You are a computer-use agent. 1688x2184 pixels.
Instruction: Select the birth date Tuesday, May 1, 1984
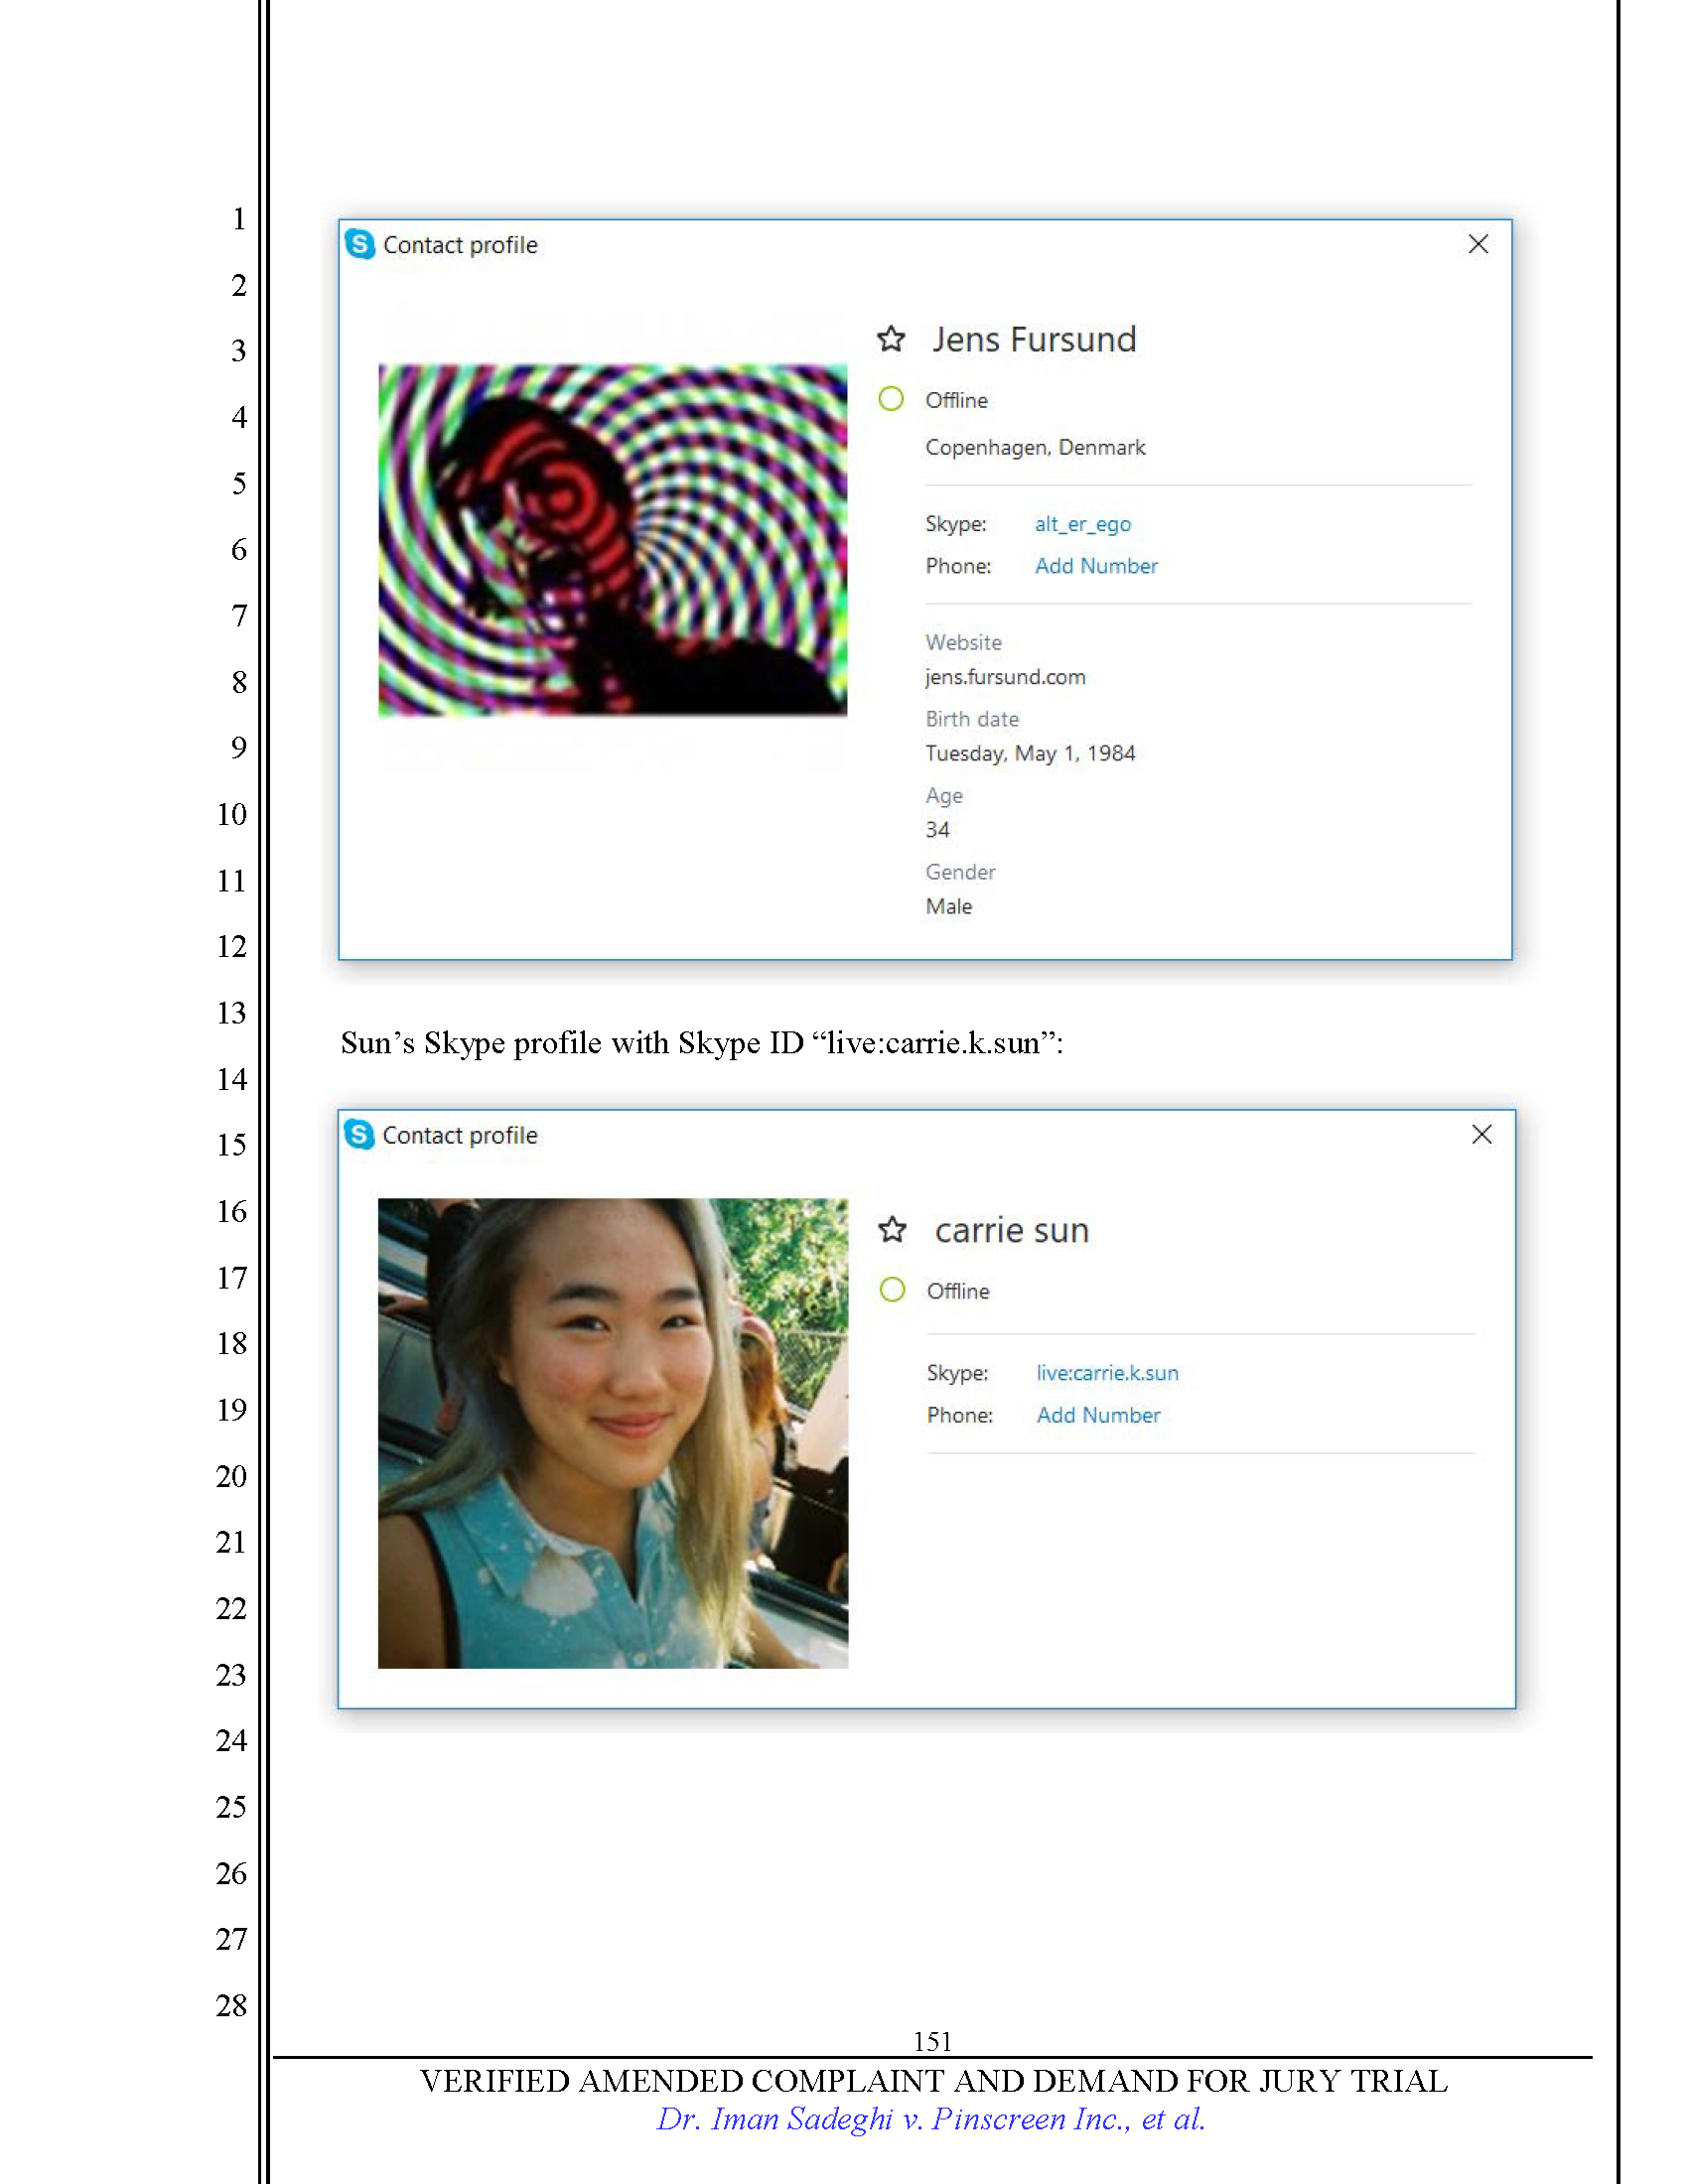click(1029, 753)
